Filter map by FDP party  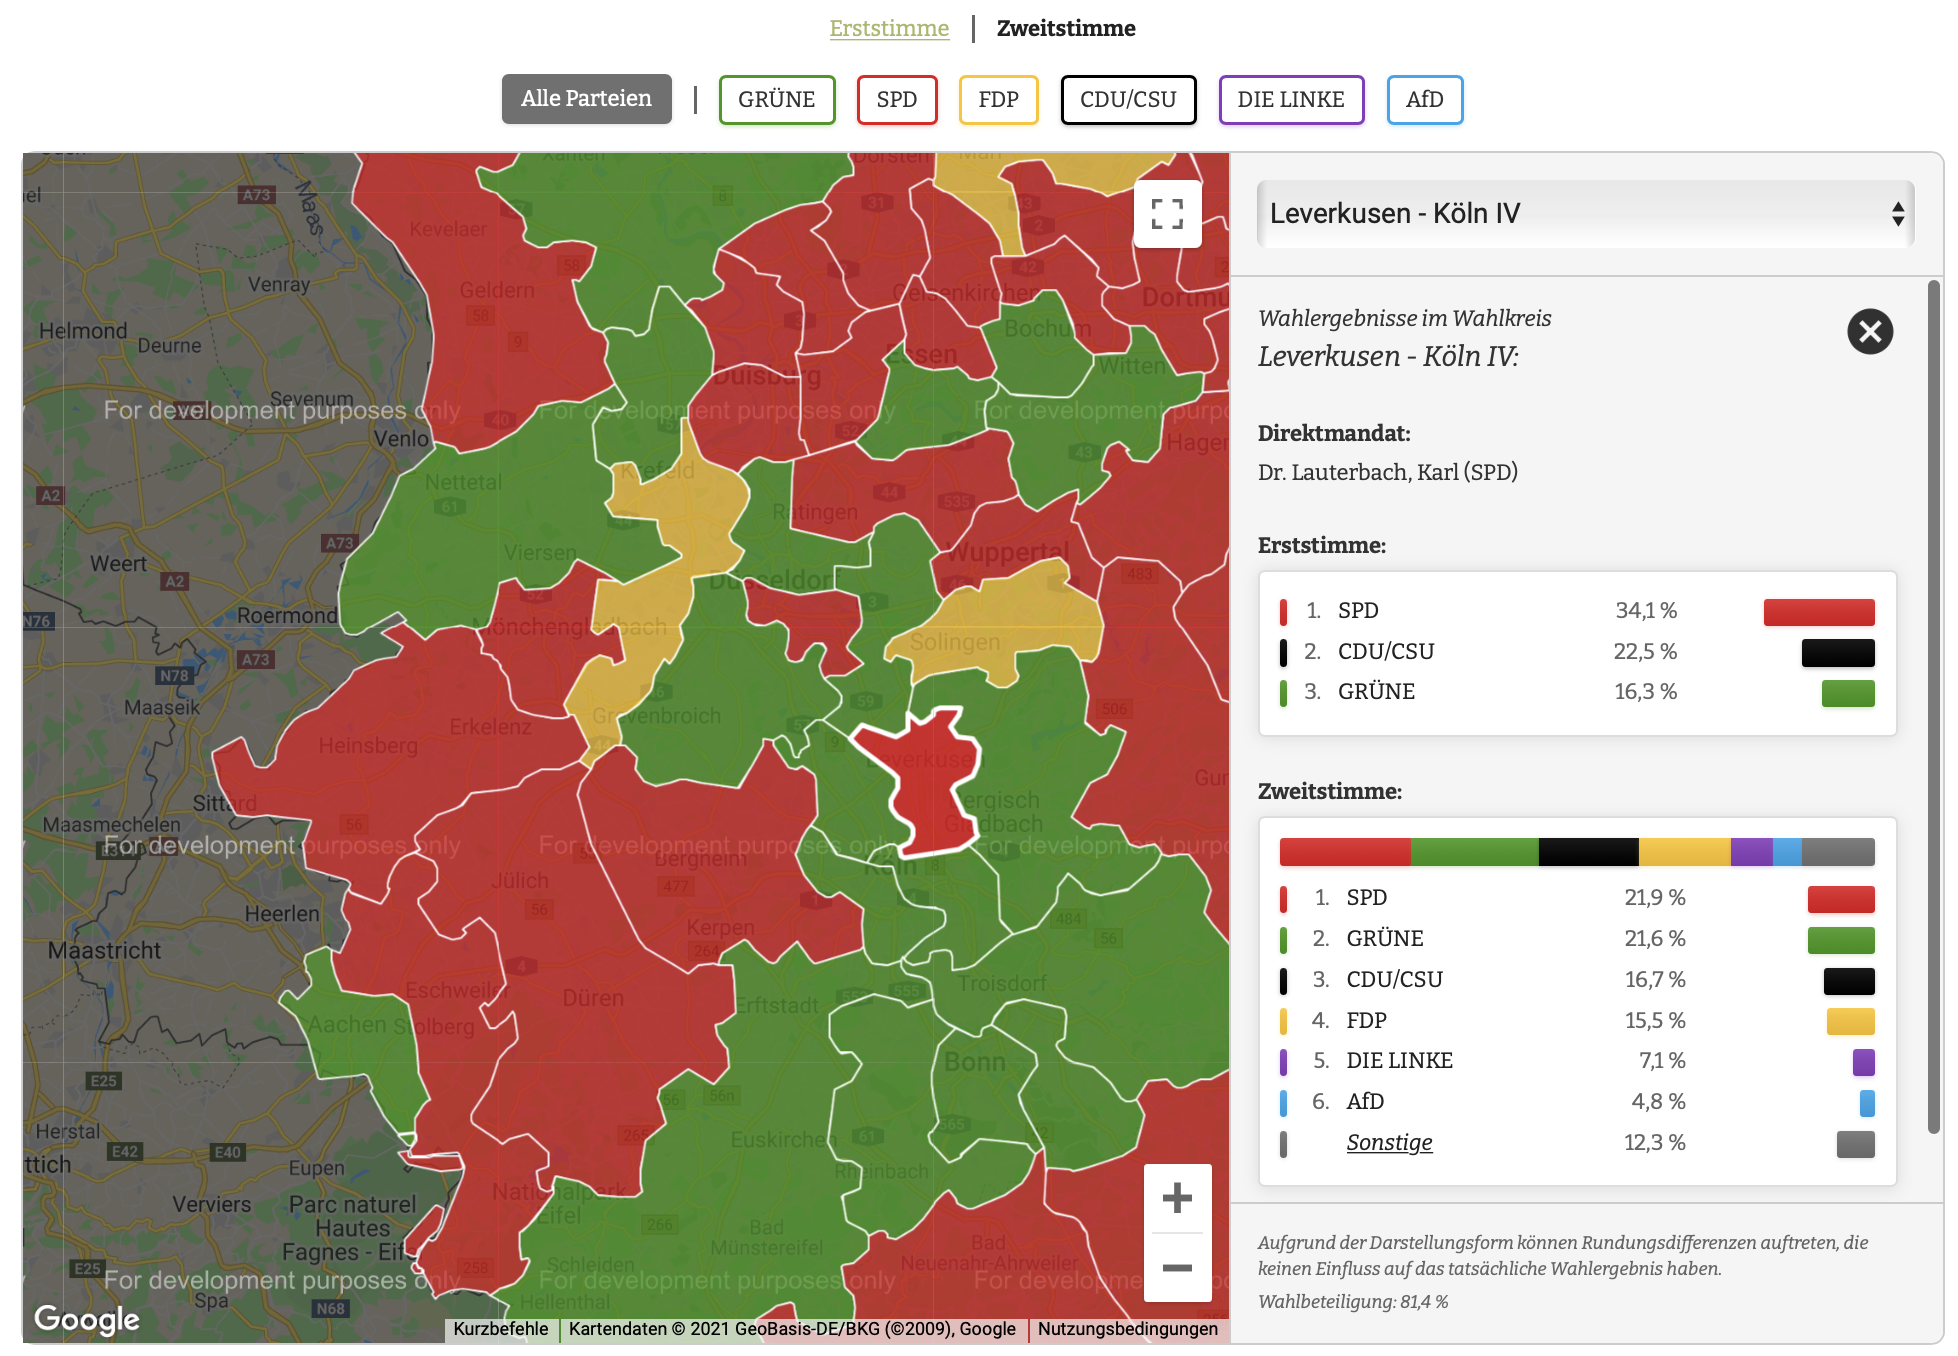tap(998, 100)
